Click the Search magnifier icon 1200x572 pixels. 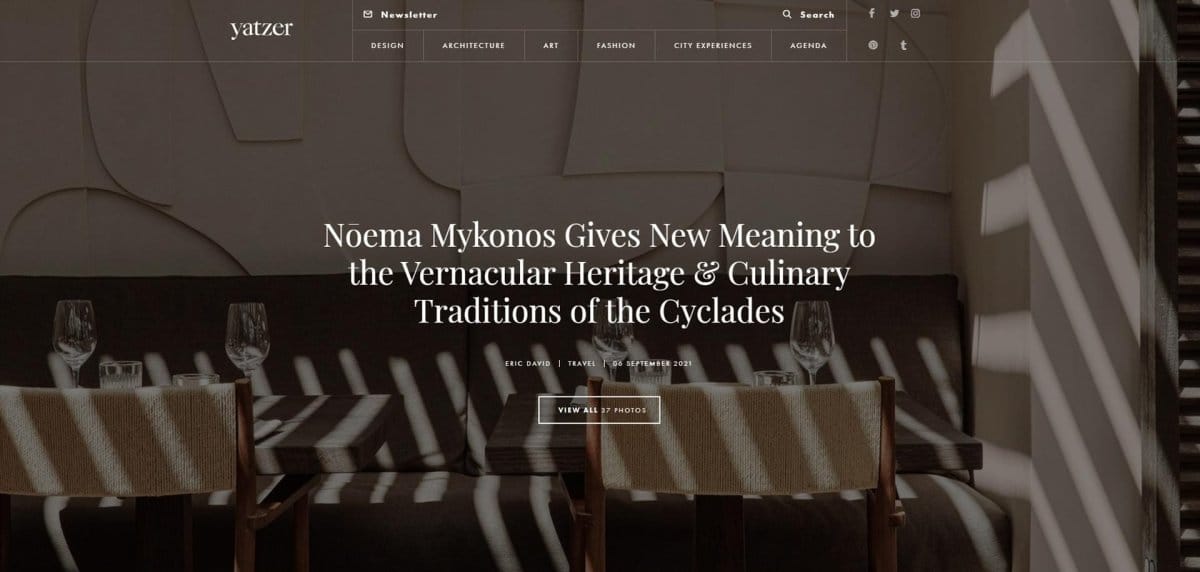[787, 15]
